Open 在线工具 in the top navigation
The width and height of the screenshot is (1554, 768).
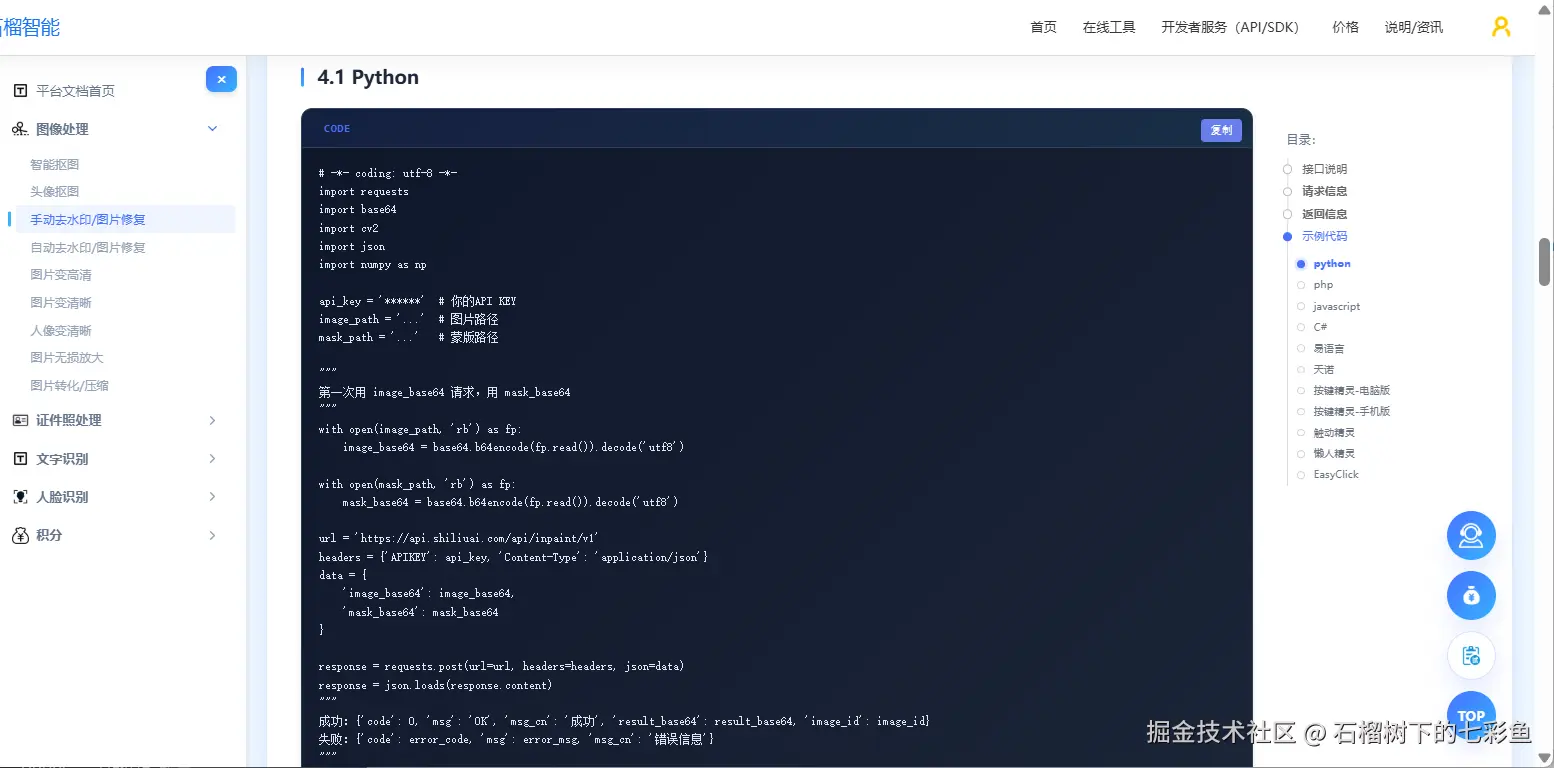(x=1109, y=27)
